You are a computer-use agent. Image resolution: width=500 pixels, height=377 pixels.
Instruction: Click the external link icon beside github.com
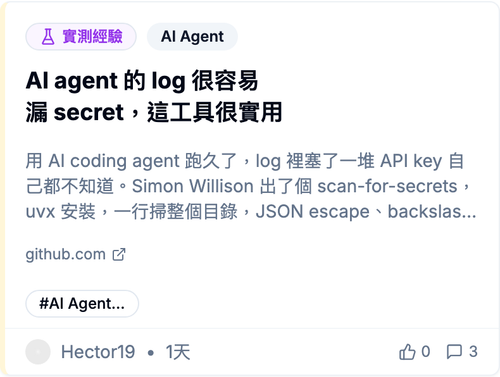119,255
